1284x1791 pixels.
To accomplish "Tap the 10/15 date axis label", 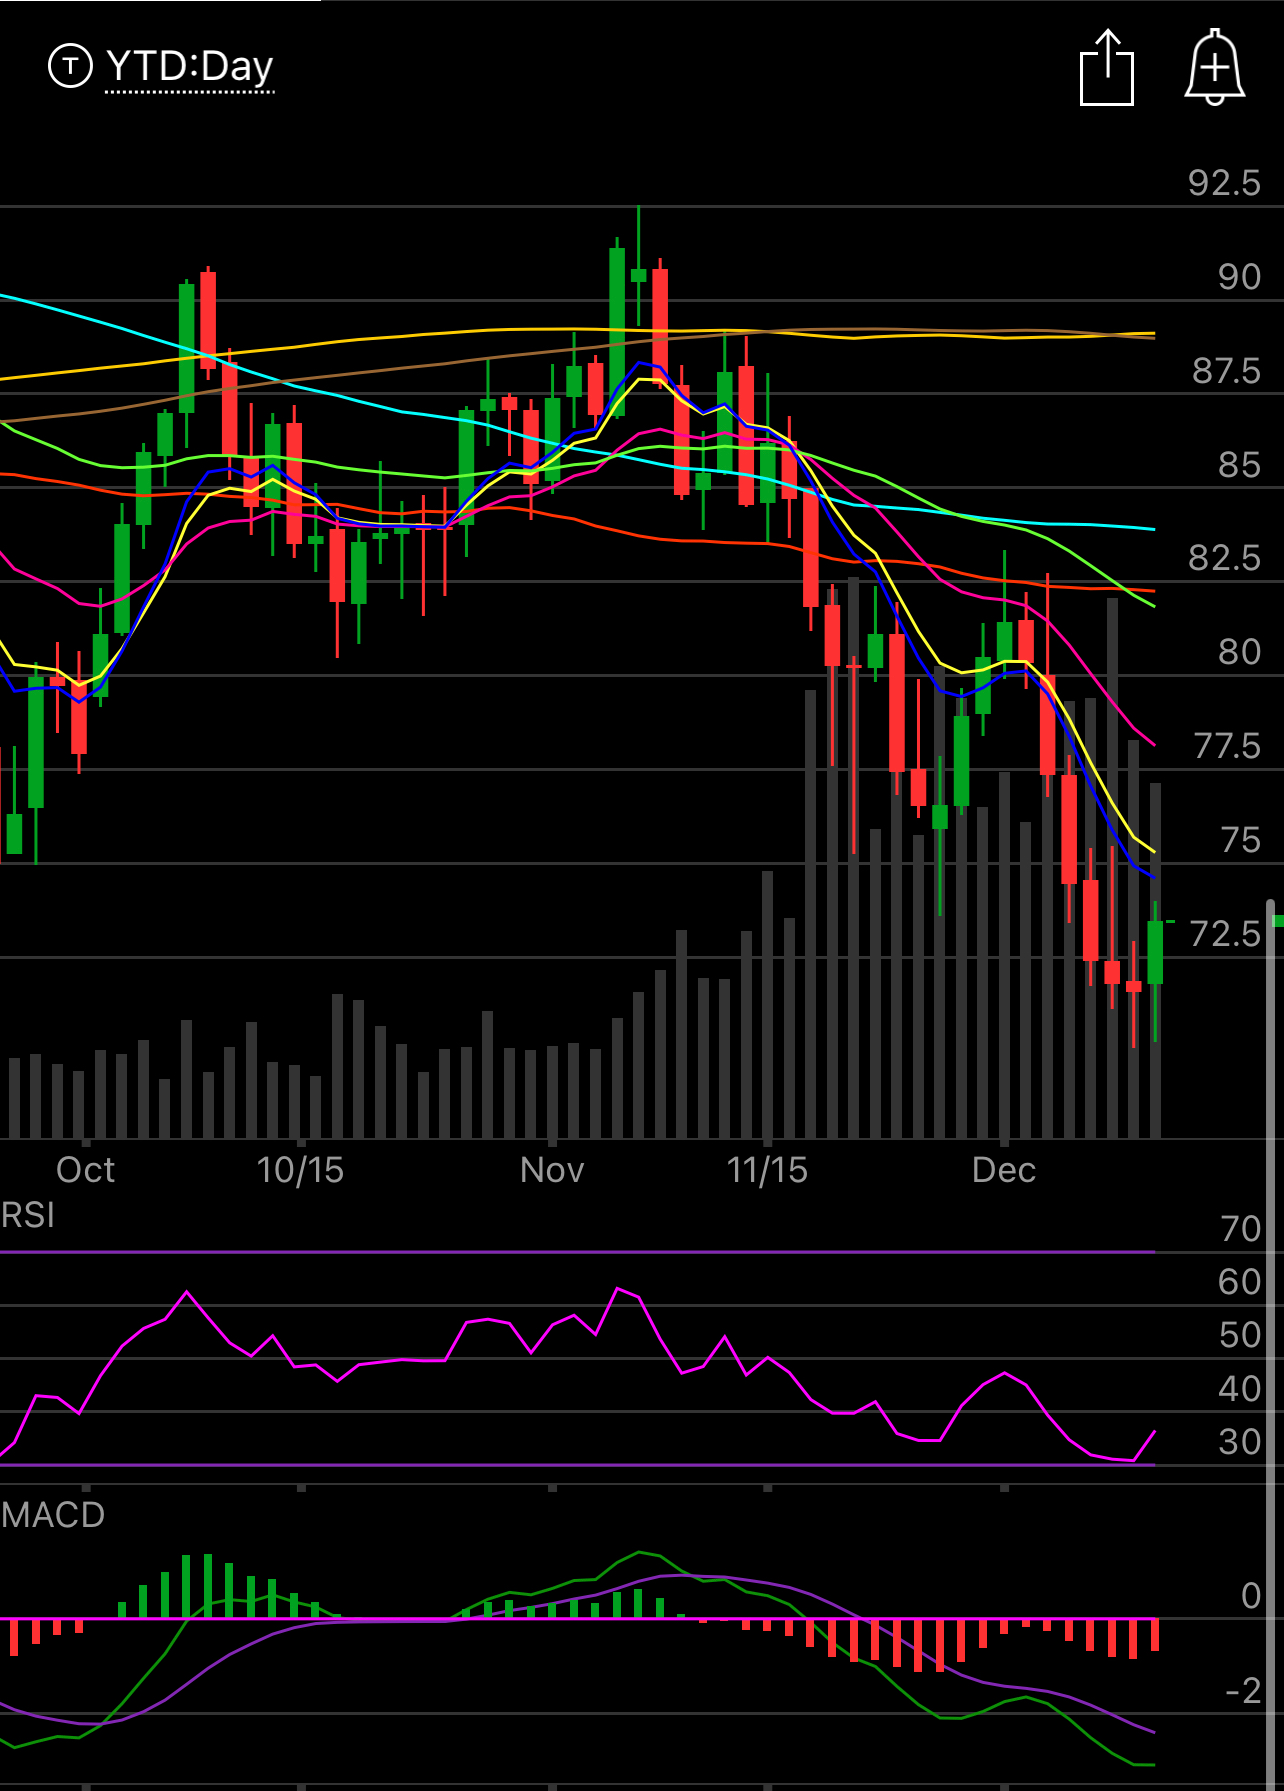I will click(x=300, y=1170).
